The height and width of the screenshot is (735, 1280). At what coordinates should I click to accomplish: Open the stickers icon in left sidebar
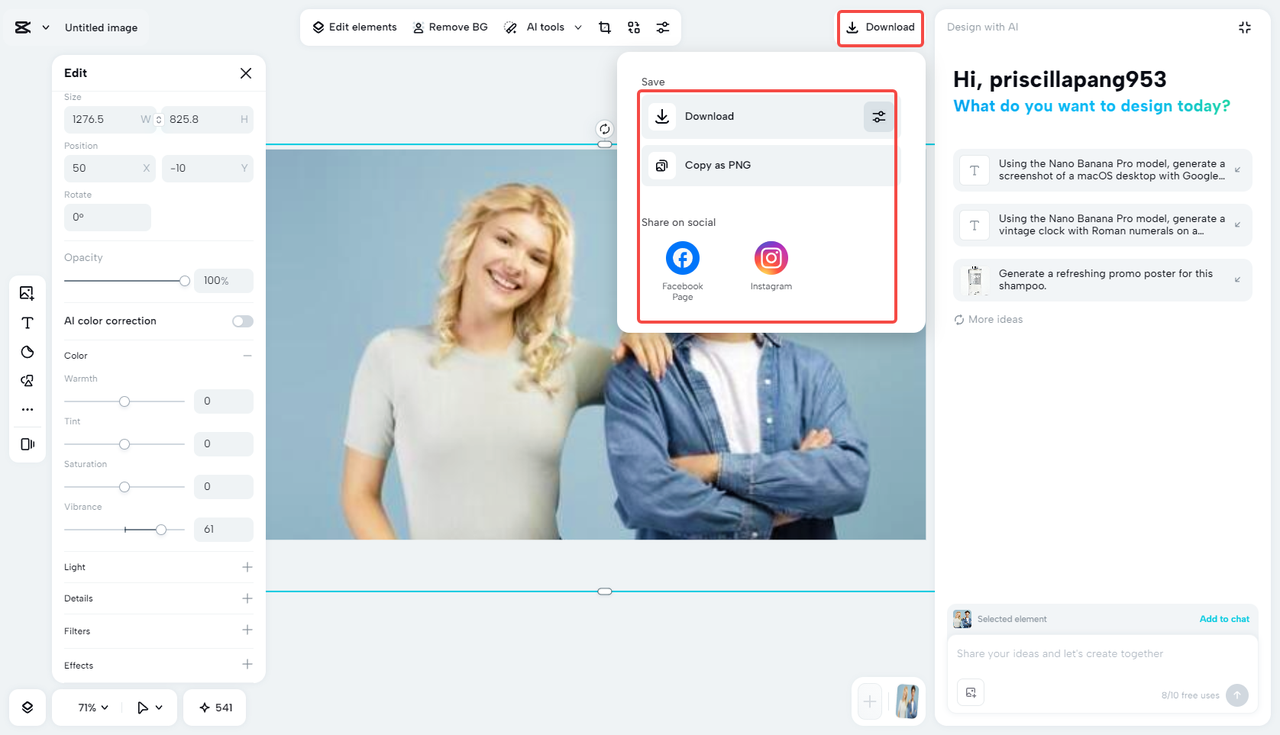click(x=27, y=352)
